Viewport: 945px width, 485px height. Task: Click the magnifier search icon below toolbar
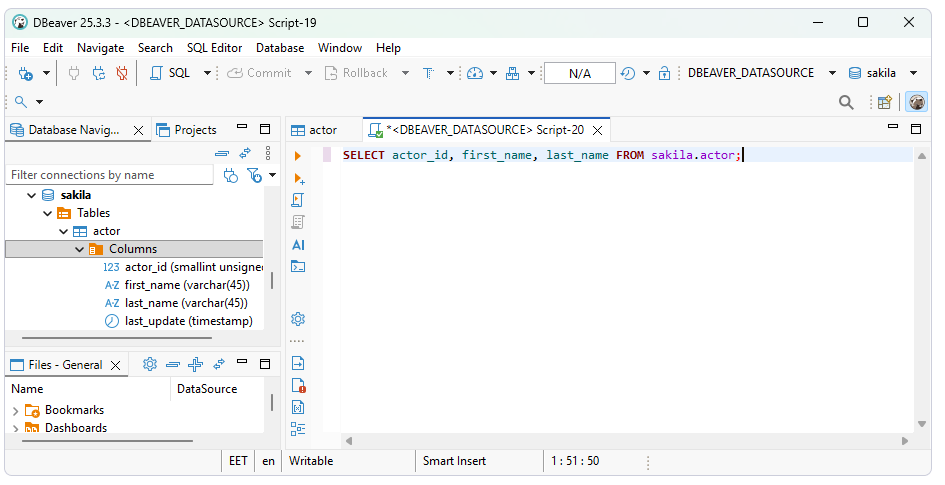[x=21, y=102]
